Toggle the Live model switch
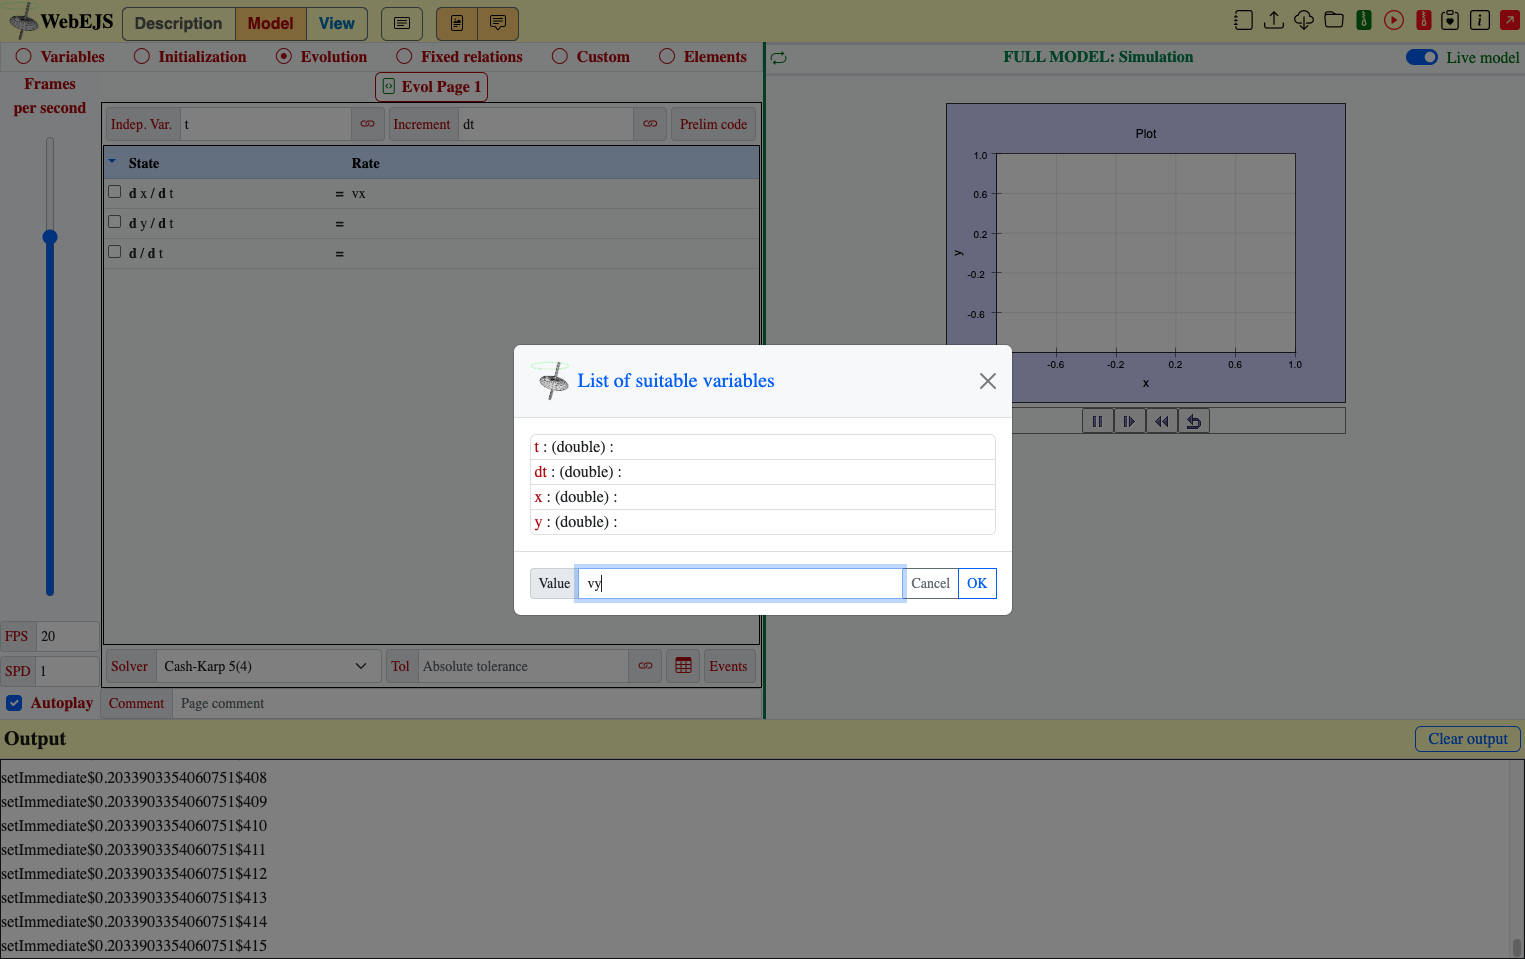This screenshot has height=959, width=1525. pos(1422,57)
